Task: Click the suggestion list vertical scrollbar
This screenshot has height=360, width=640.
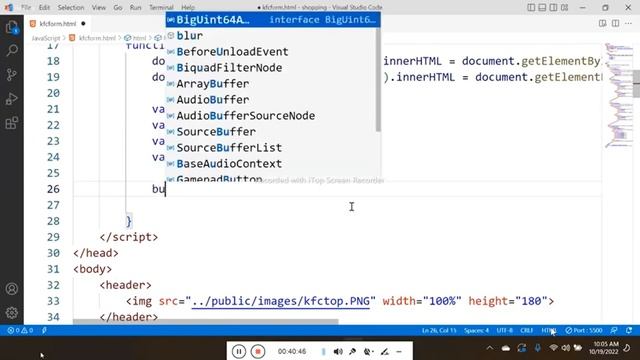Action: pyautogui.click(x=378, y=80)
